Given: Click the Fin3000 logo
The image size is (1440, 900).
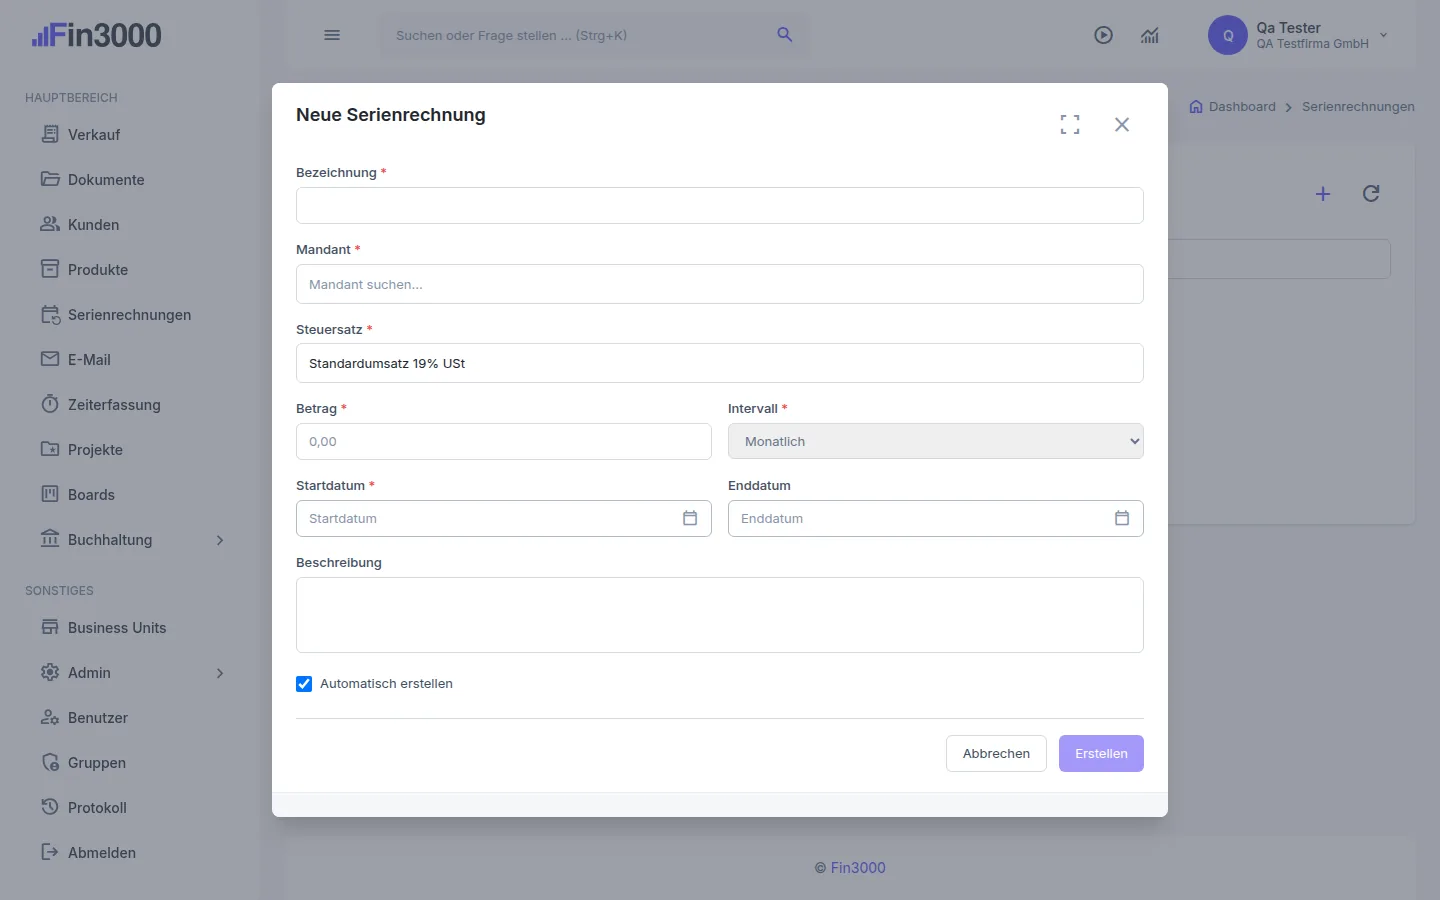Looking at the screenshot, I should [96, 35].
